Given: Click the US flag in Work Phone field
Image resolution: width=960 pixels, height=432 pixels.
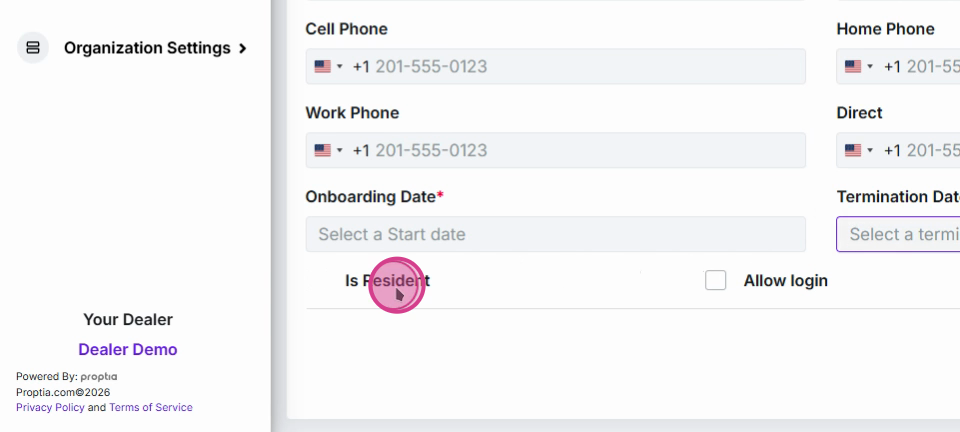Looking at the screenshot, I should coord(323,151).
